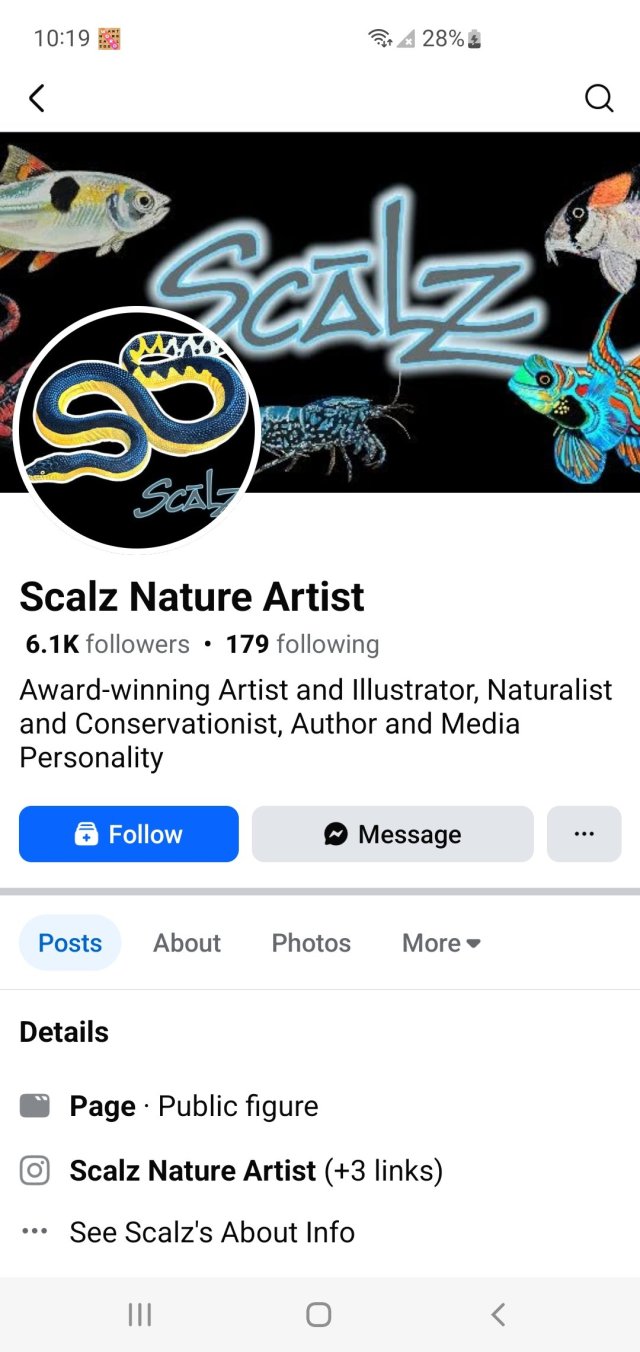This screenshot has height=1352, width=640.
Task: Open the 6.1K followers list
Action: tap(104, 644)
